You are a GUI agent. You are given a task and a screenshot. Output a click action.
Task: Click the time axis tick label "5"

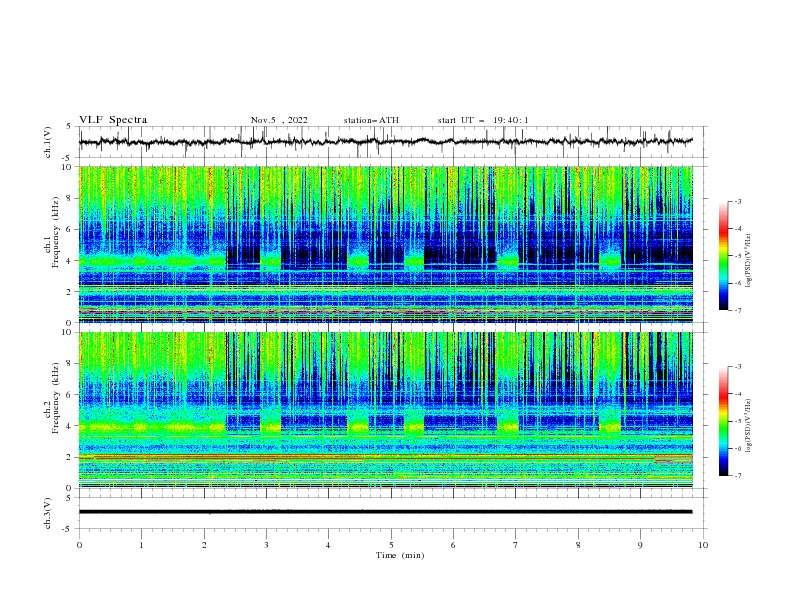(x=391, y=545)
